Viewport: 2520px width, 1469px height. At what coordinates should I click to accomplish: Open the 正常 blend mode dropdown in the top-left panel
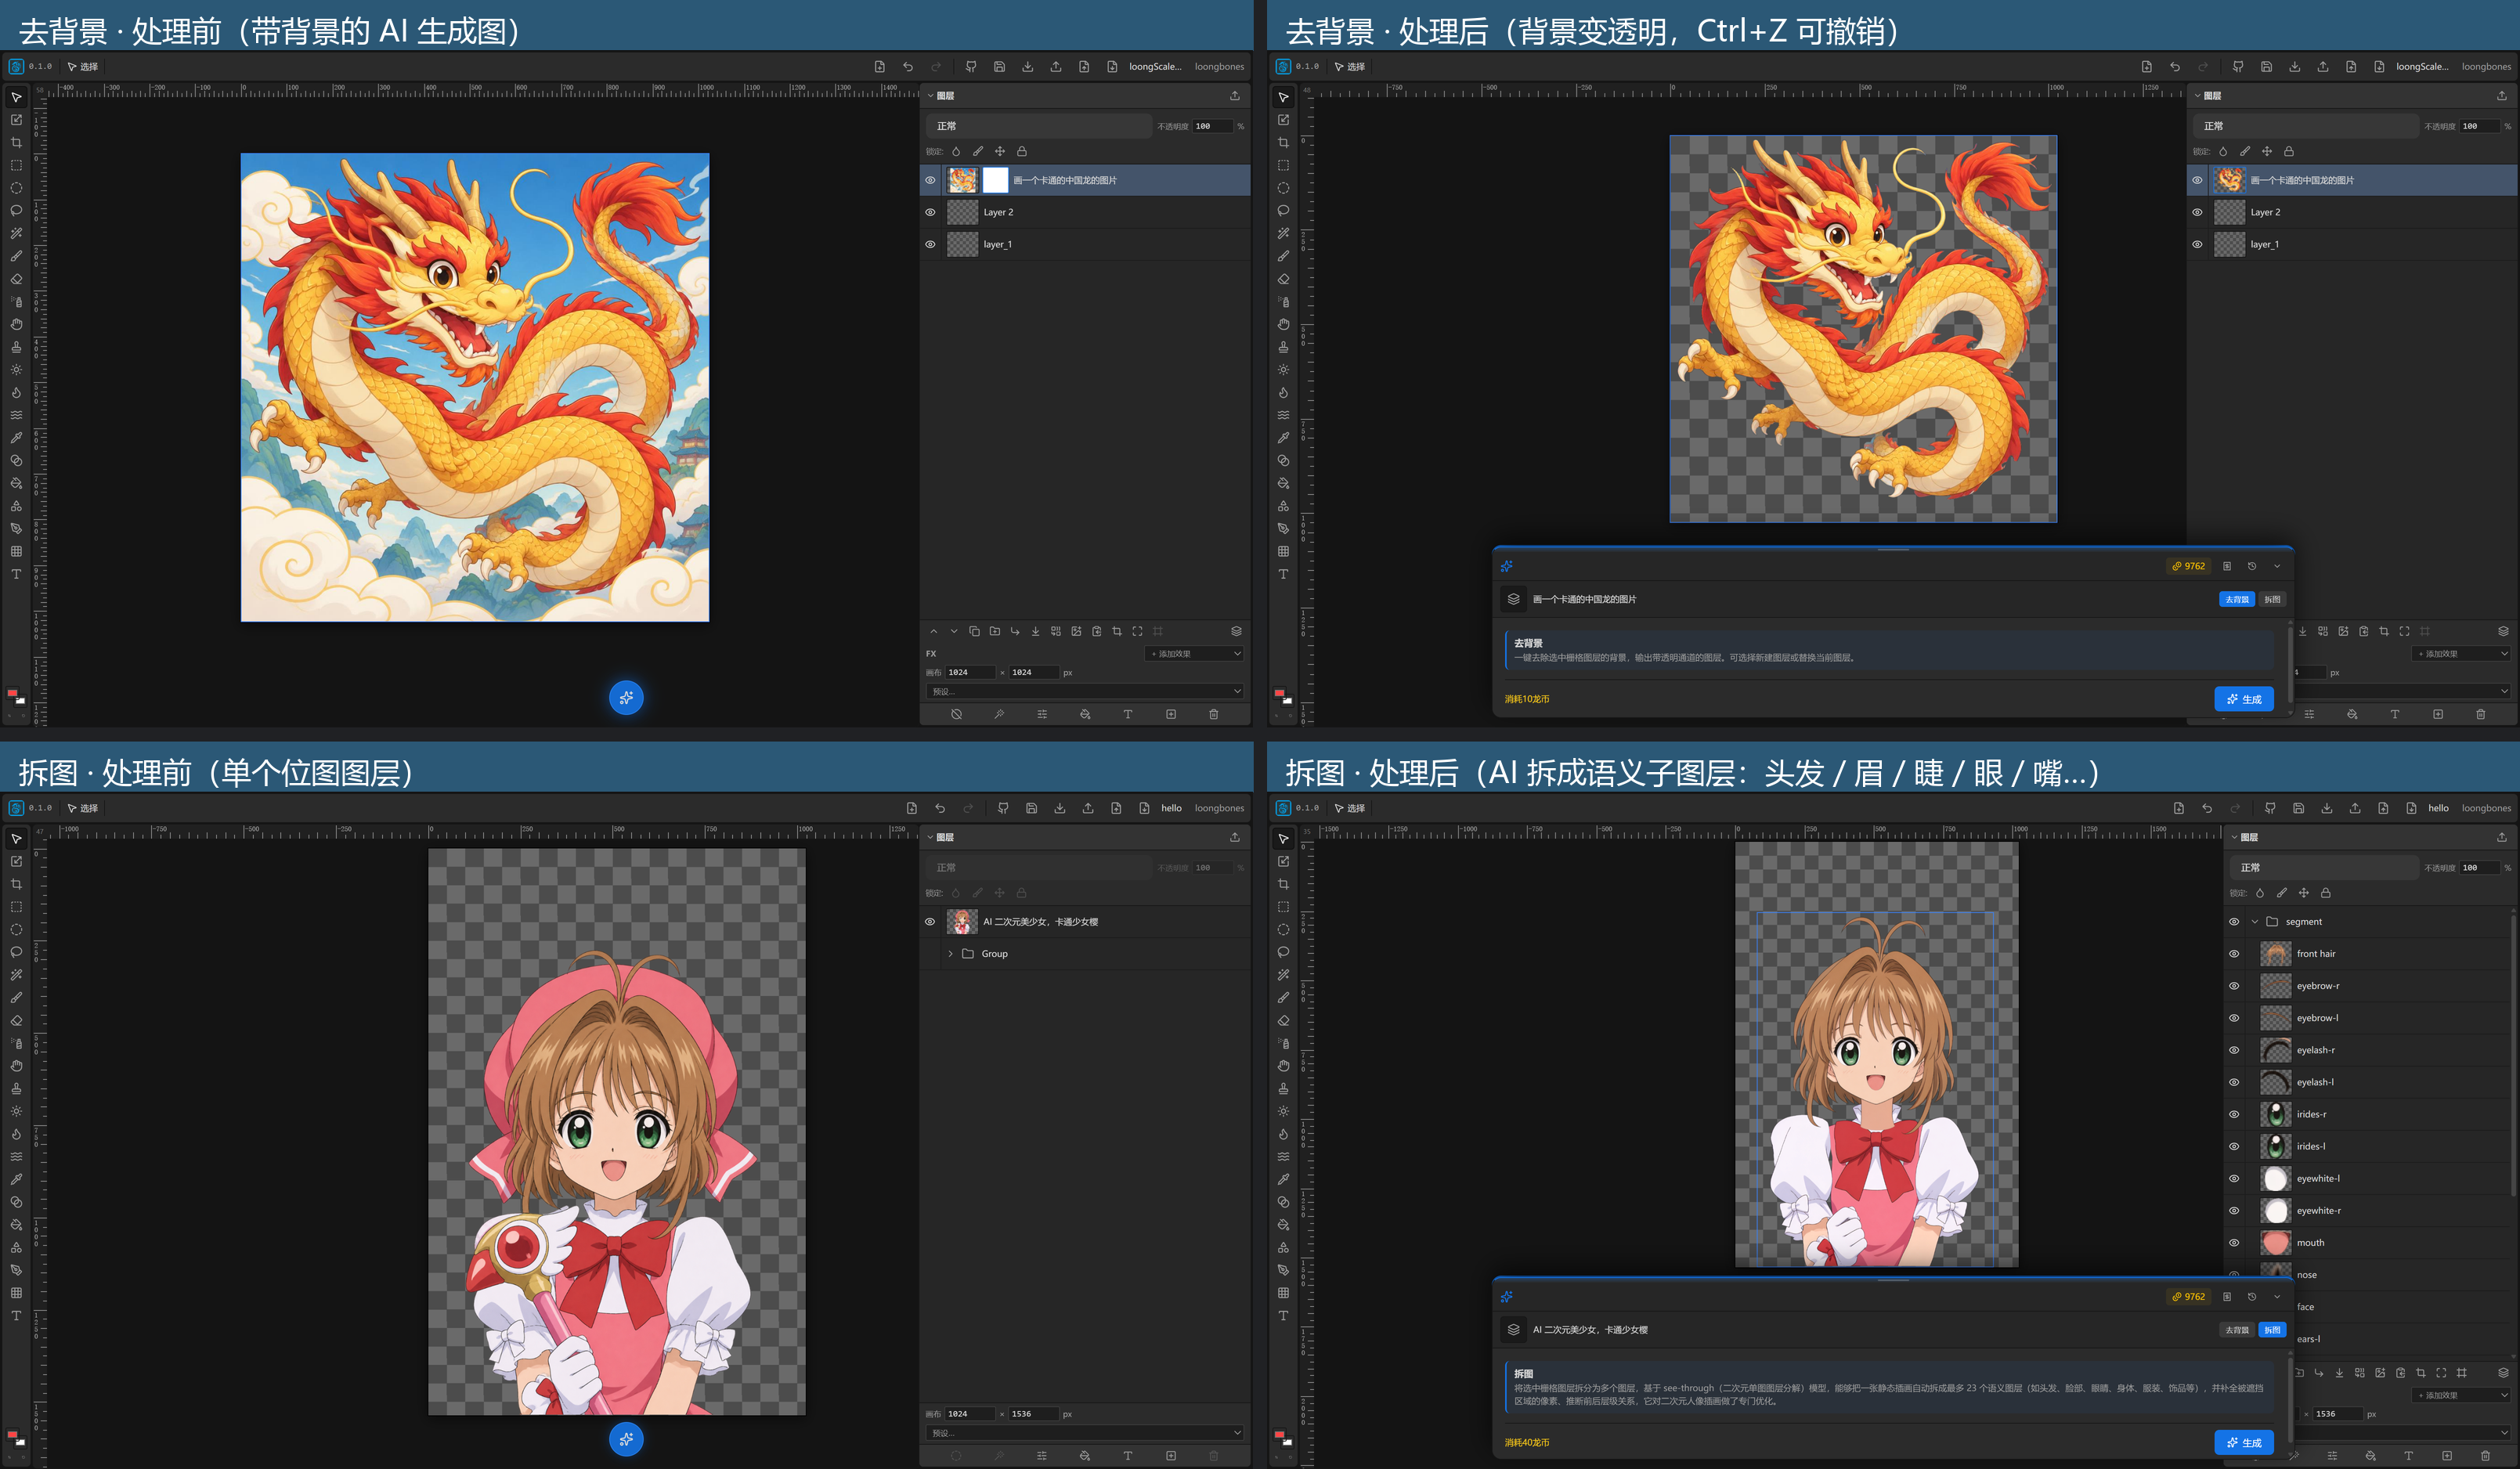click(1038, 126)
